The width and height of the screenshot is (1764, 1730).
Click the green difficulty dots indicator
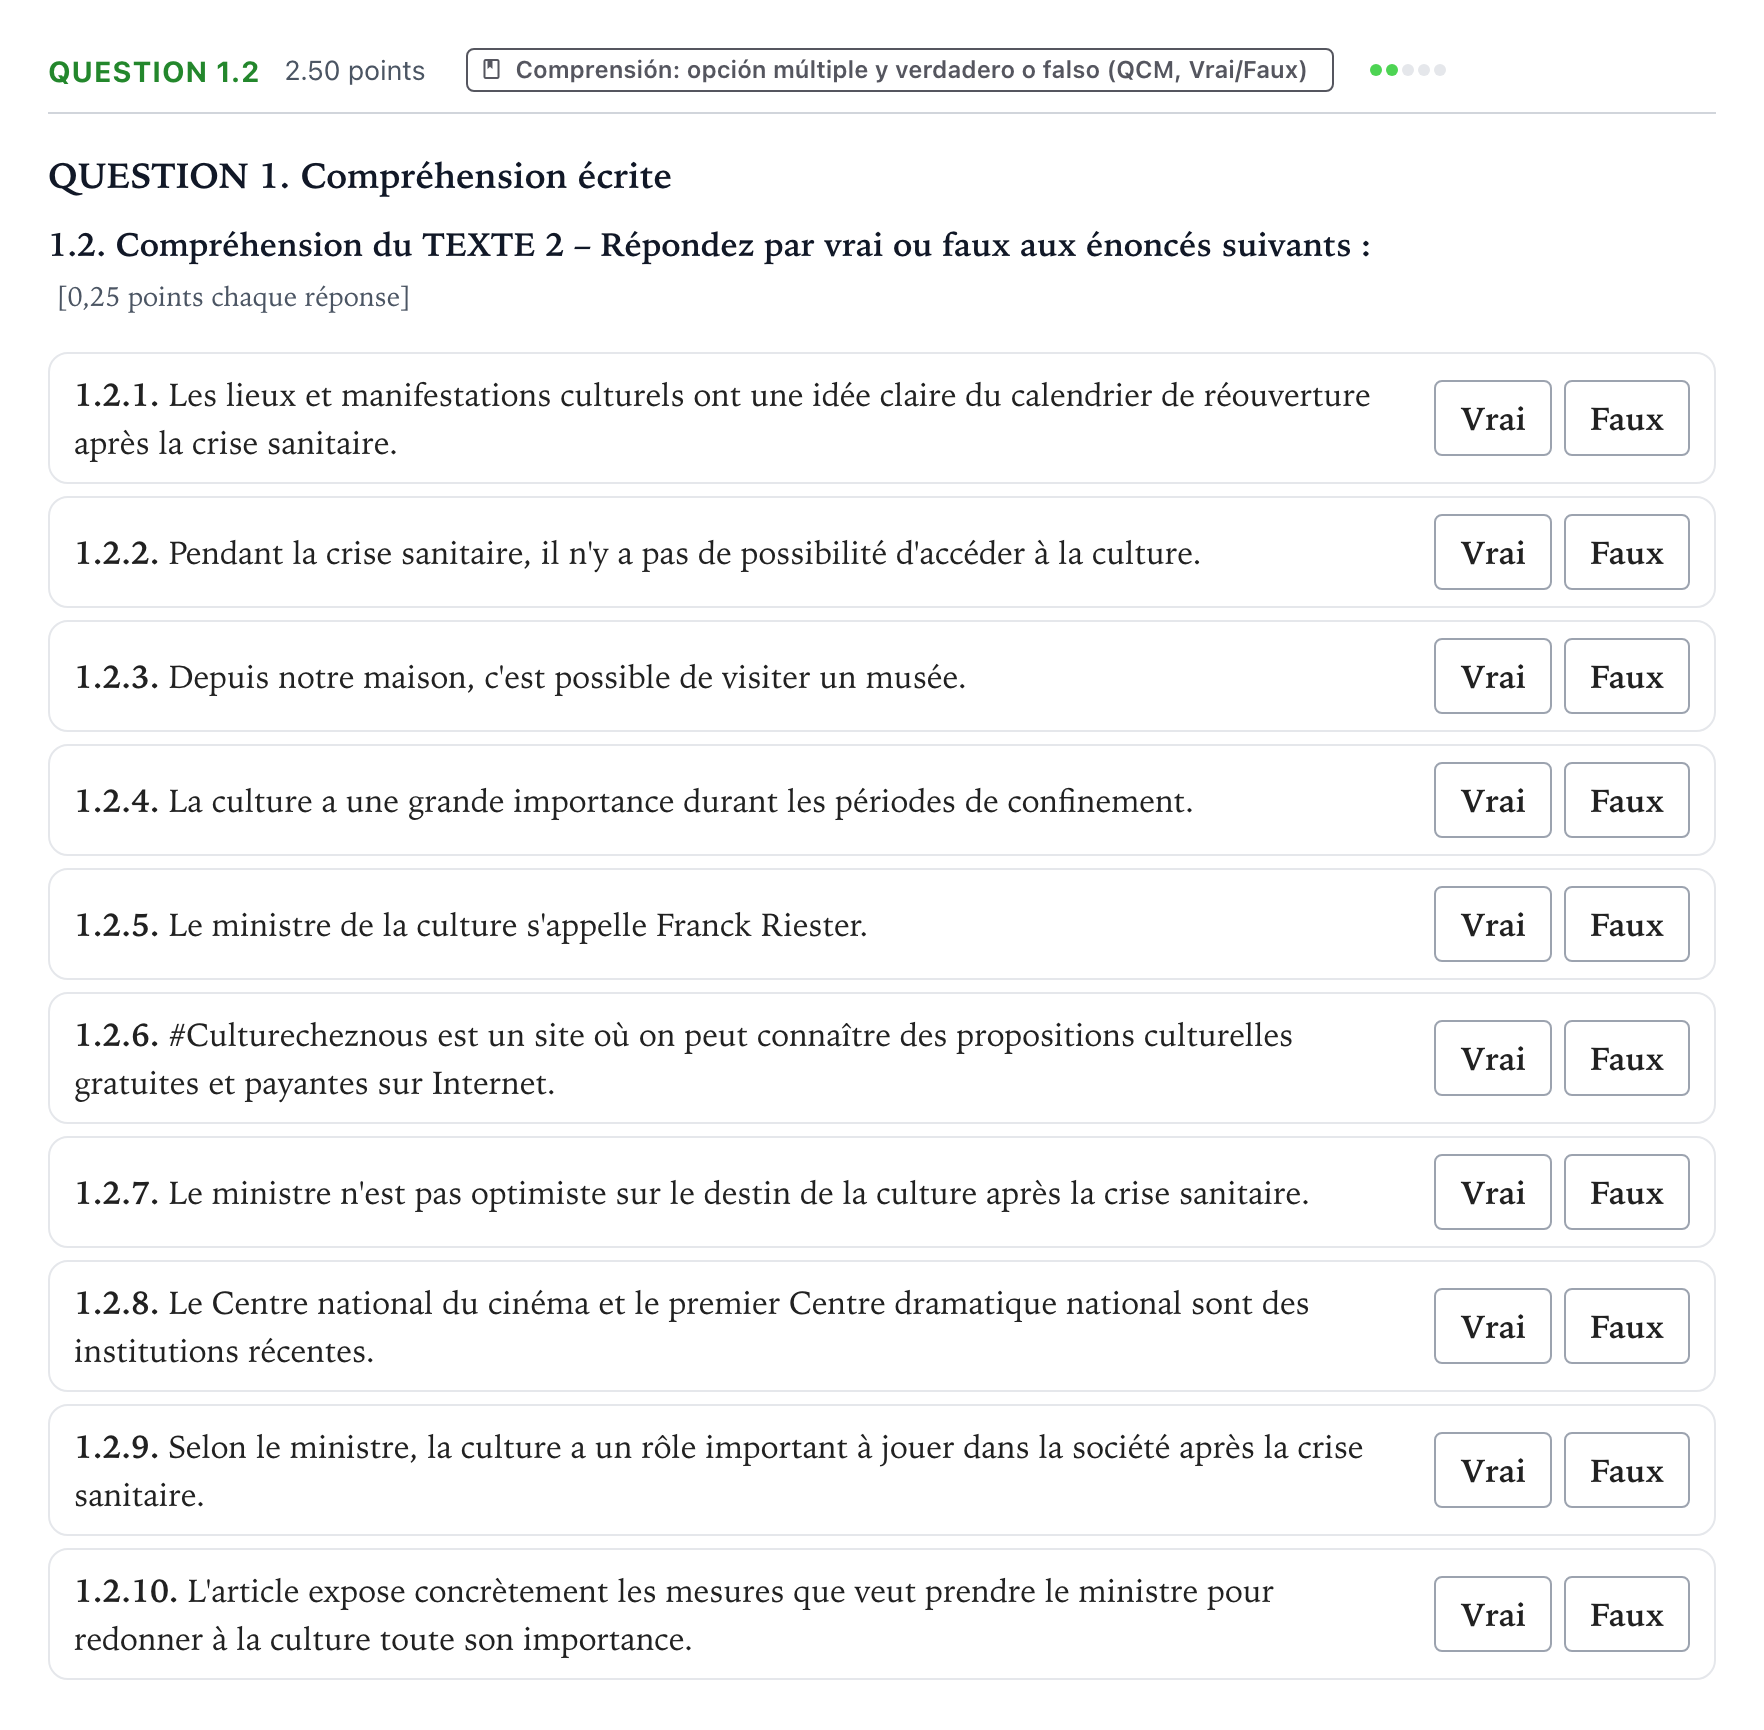(x=1407, y=70)
